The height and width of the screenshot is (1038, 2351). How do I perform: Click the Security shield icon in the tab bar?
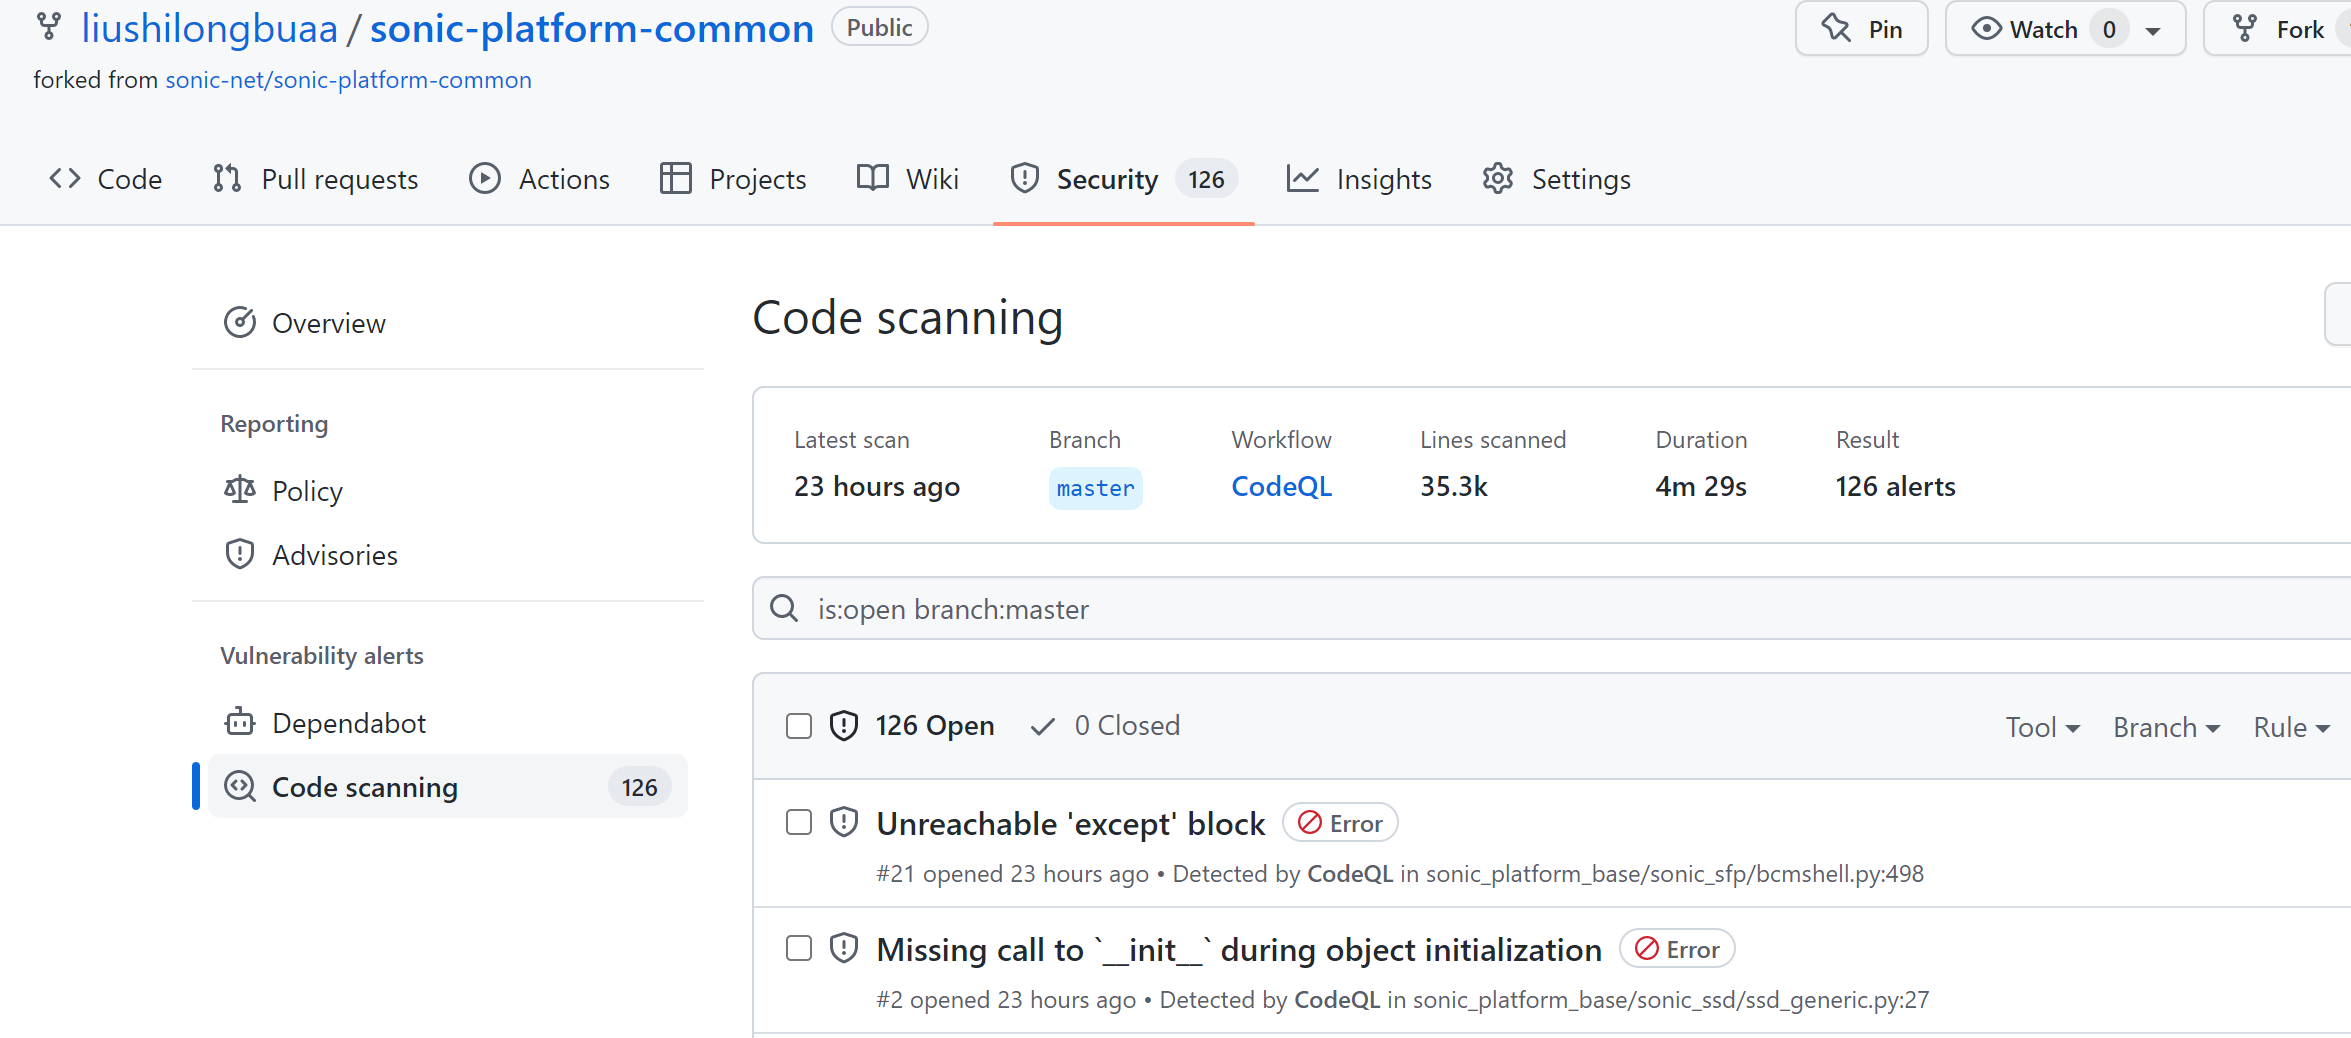1025,179
